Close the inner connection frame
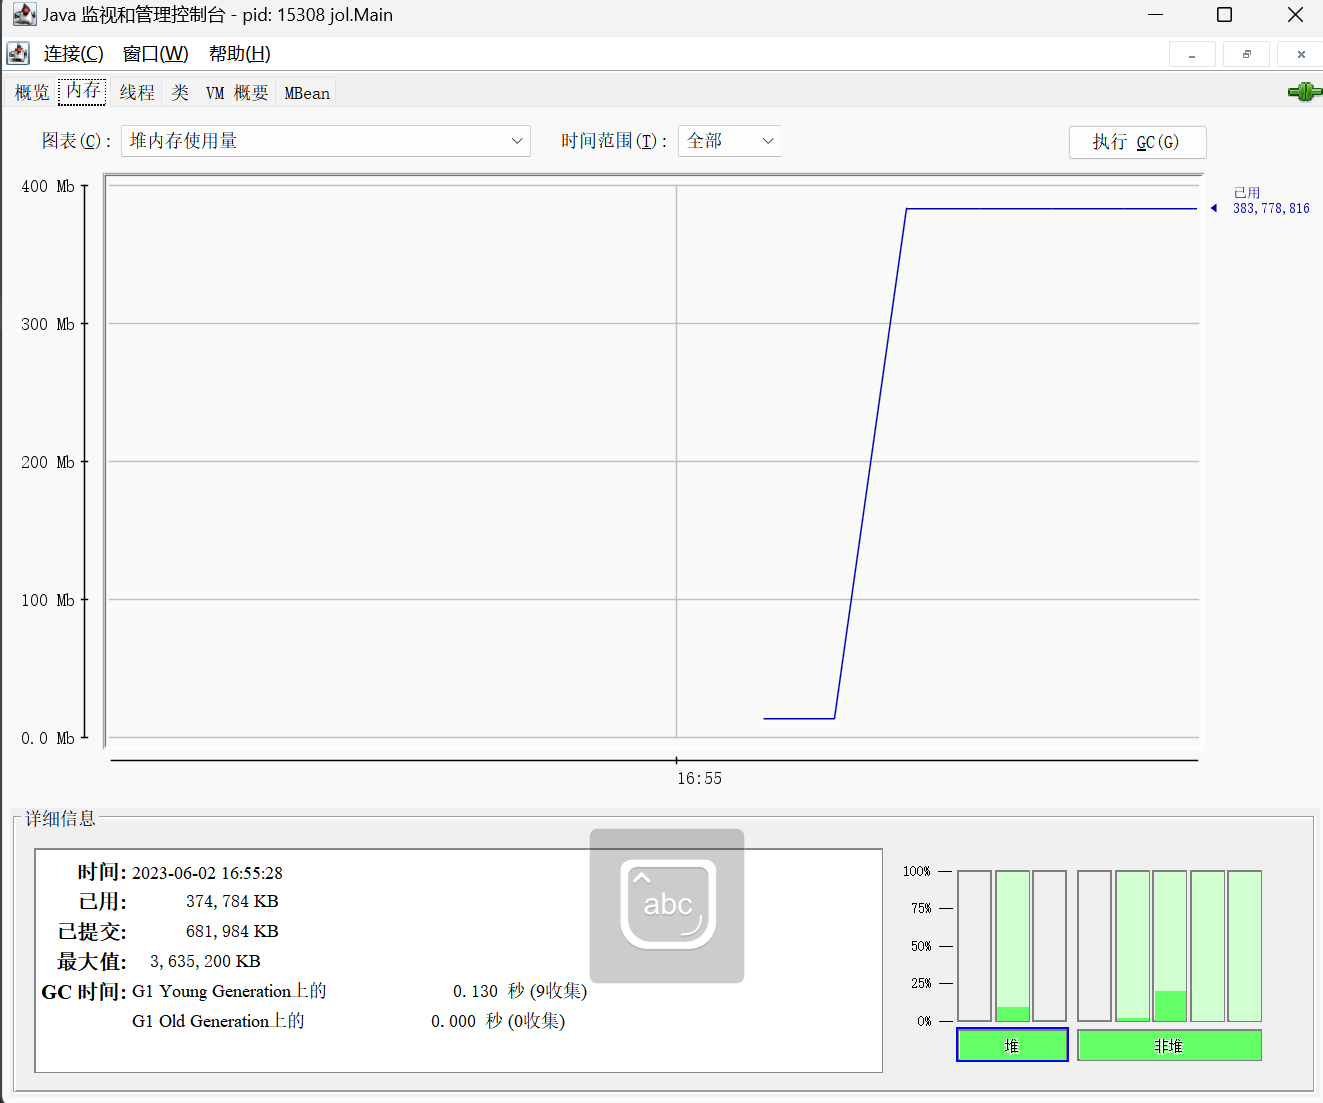The image size is (1323, 1103). 1300,54
